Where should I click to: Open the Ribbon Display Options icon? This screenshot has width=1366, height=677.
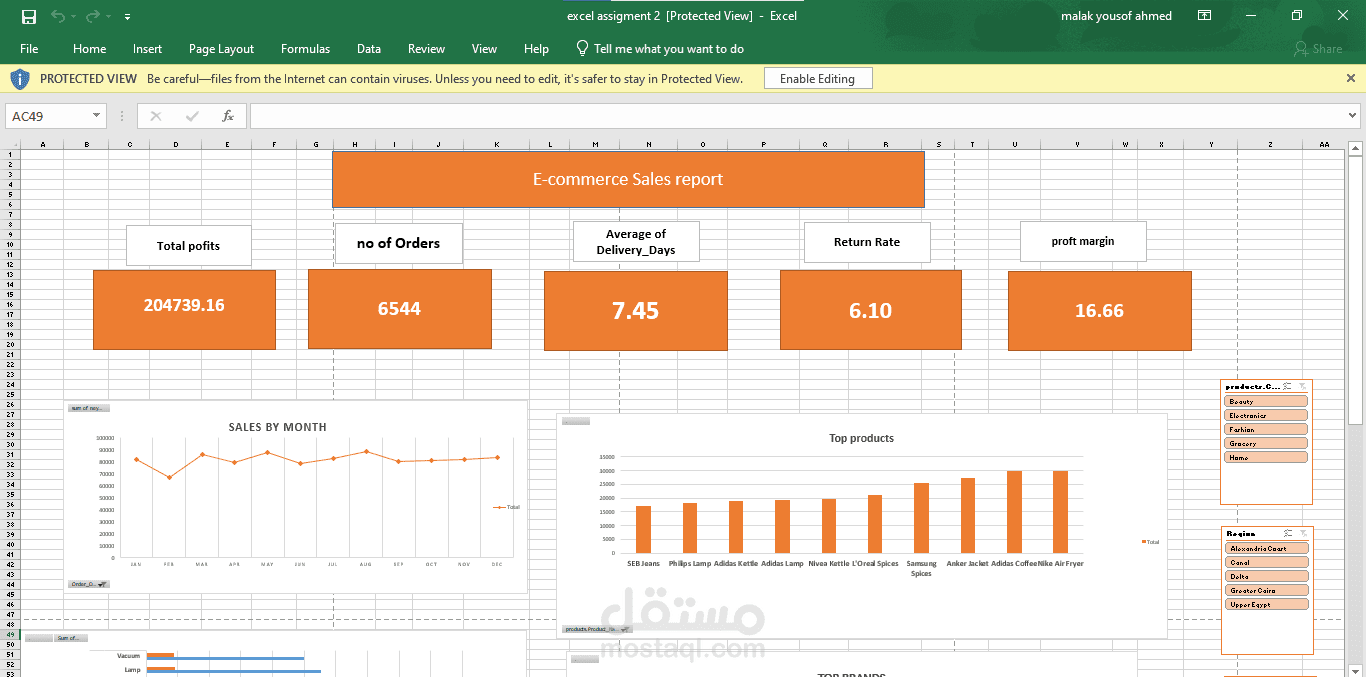tap(1204, 16)
